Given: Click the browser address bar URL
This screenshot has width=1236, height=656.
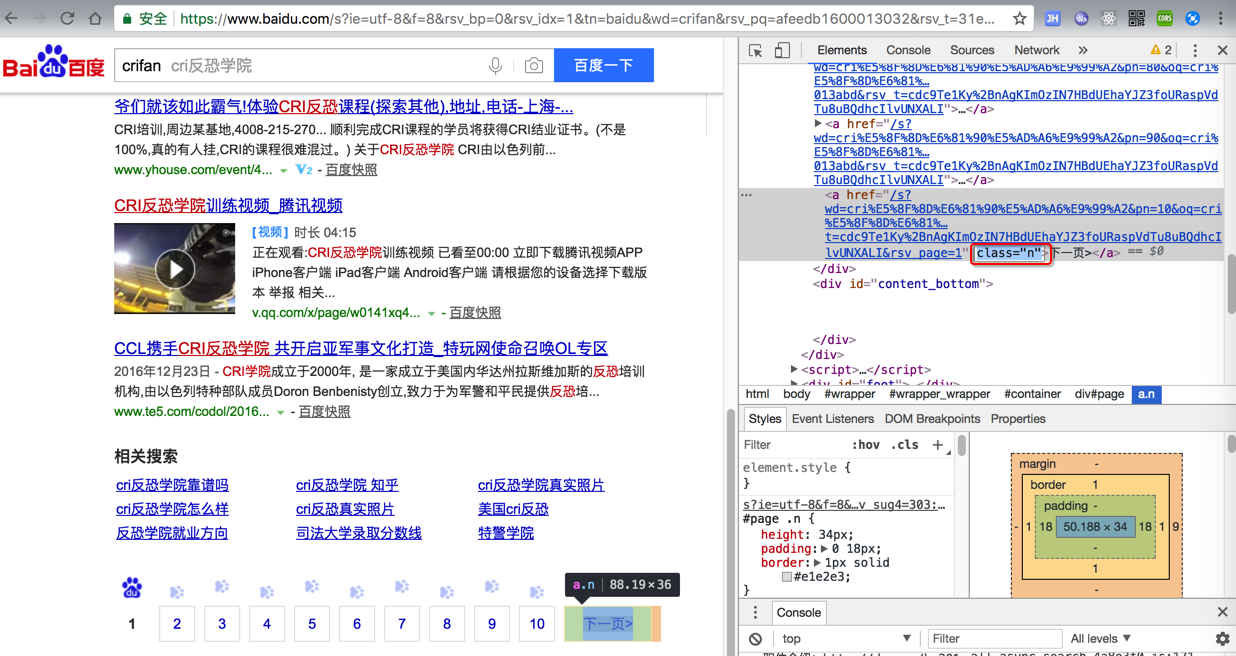Looking at the screenshot, I should click(588, 18).
